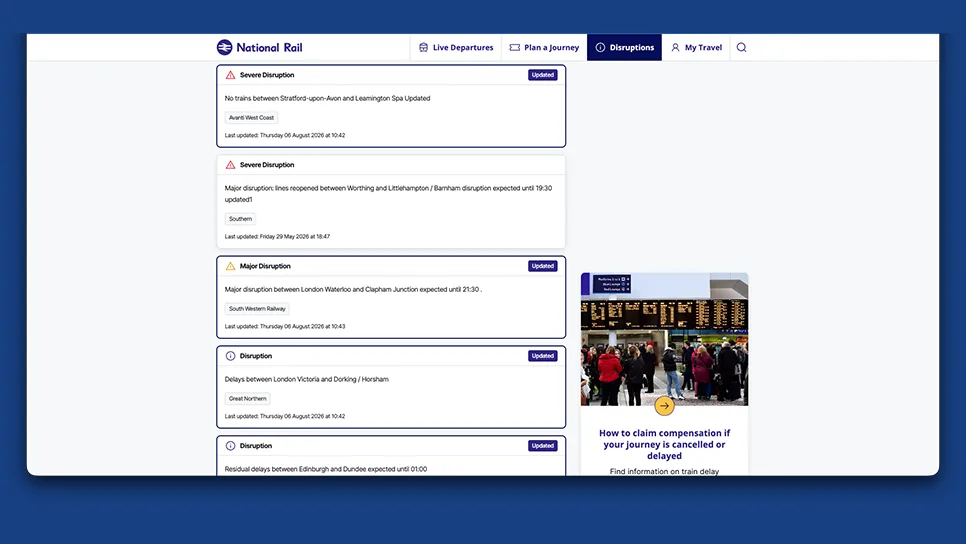Click info icon on Edinburgh and Dundee card
This screenshot has width=966, height=544.
(230, 446)
